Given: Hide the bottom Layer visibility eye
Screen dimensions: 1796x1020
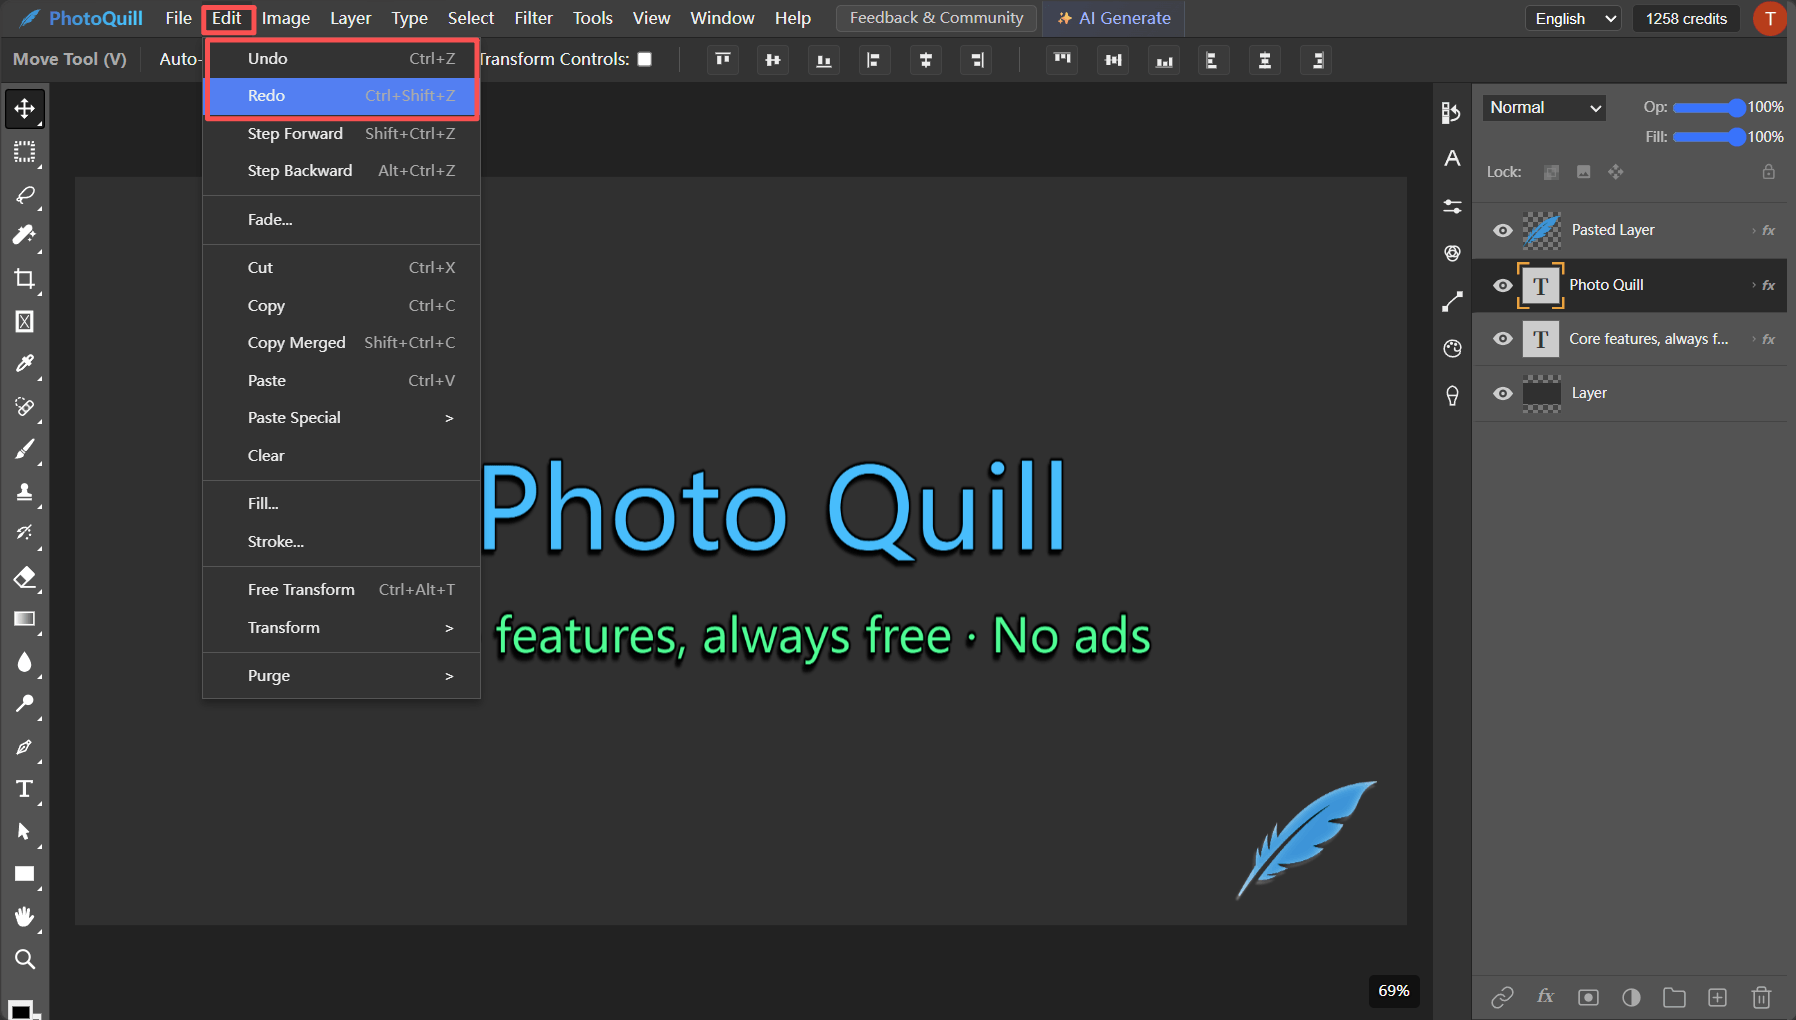Looking at the screenshot, I should (1502, 393).
